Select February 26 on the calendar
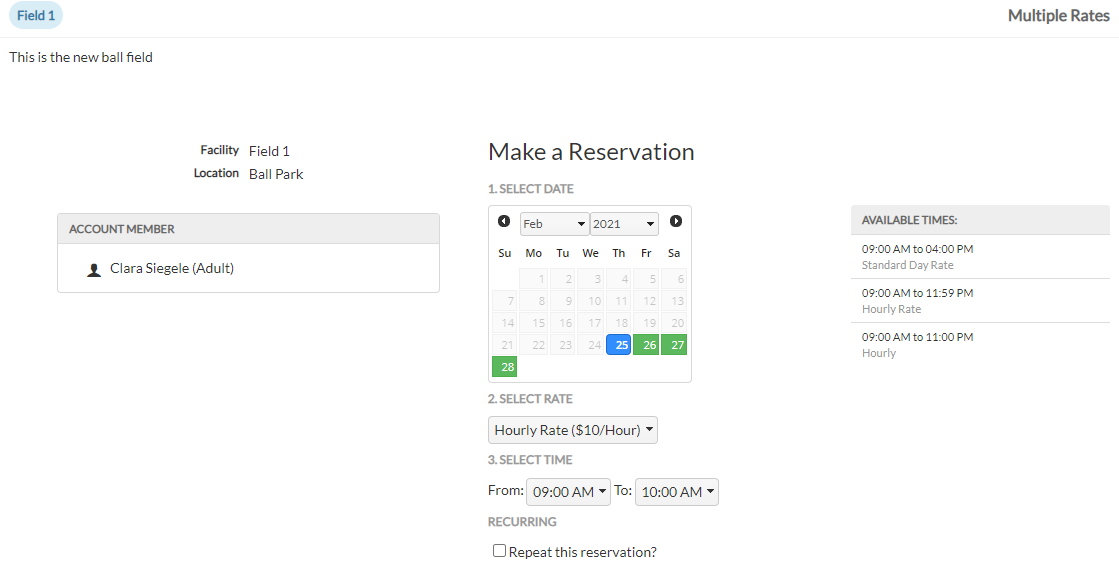The image size is (1119, 573). pos(646,345)
